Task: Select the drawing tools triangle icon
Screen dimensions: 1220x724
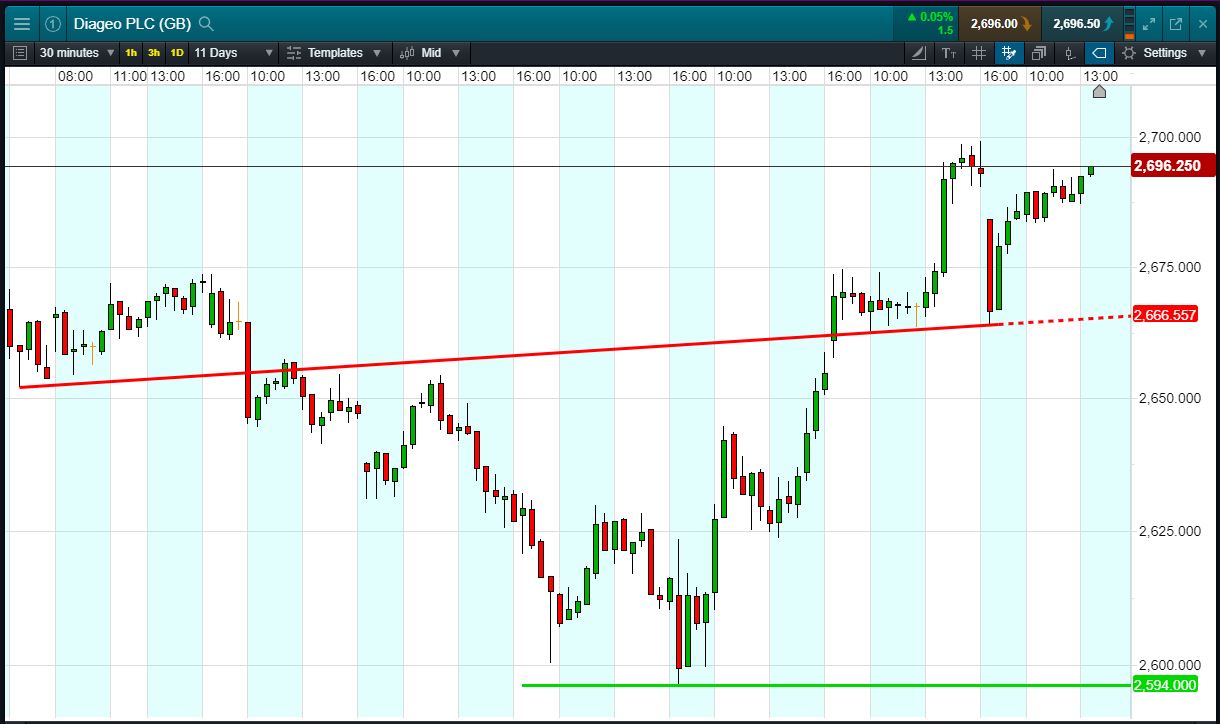Action: click(x=919, y=53)
